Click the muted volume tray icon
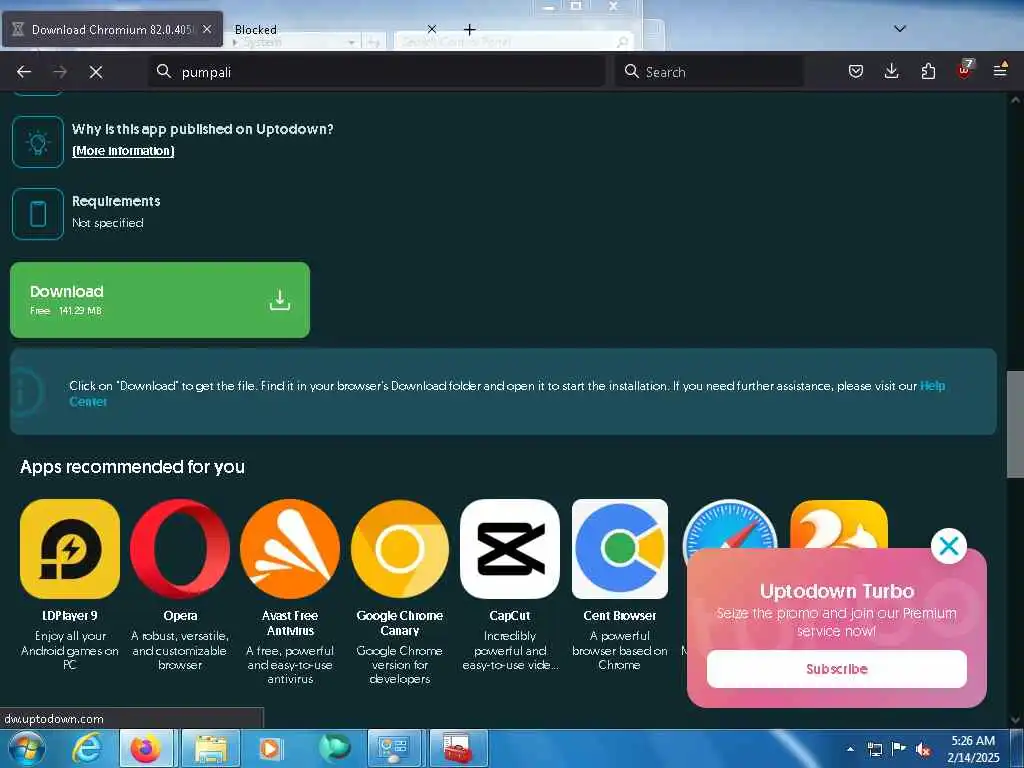 (x=923, y=750)
